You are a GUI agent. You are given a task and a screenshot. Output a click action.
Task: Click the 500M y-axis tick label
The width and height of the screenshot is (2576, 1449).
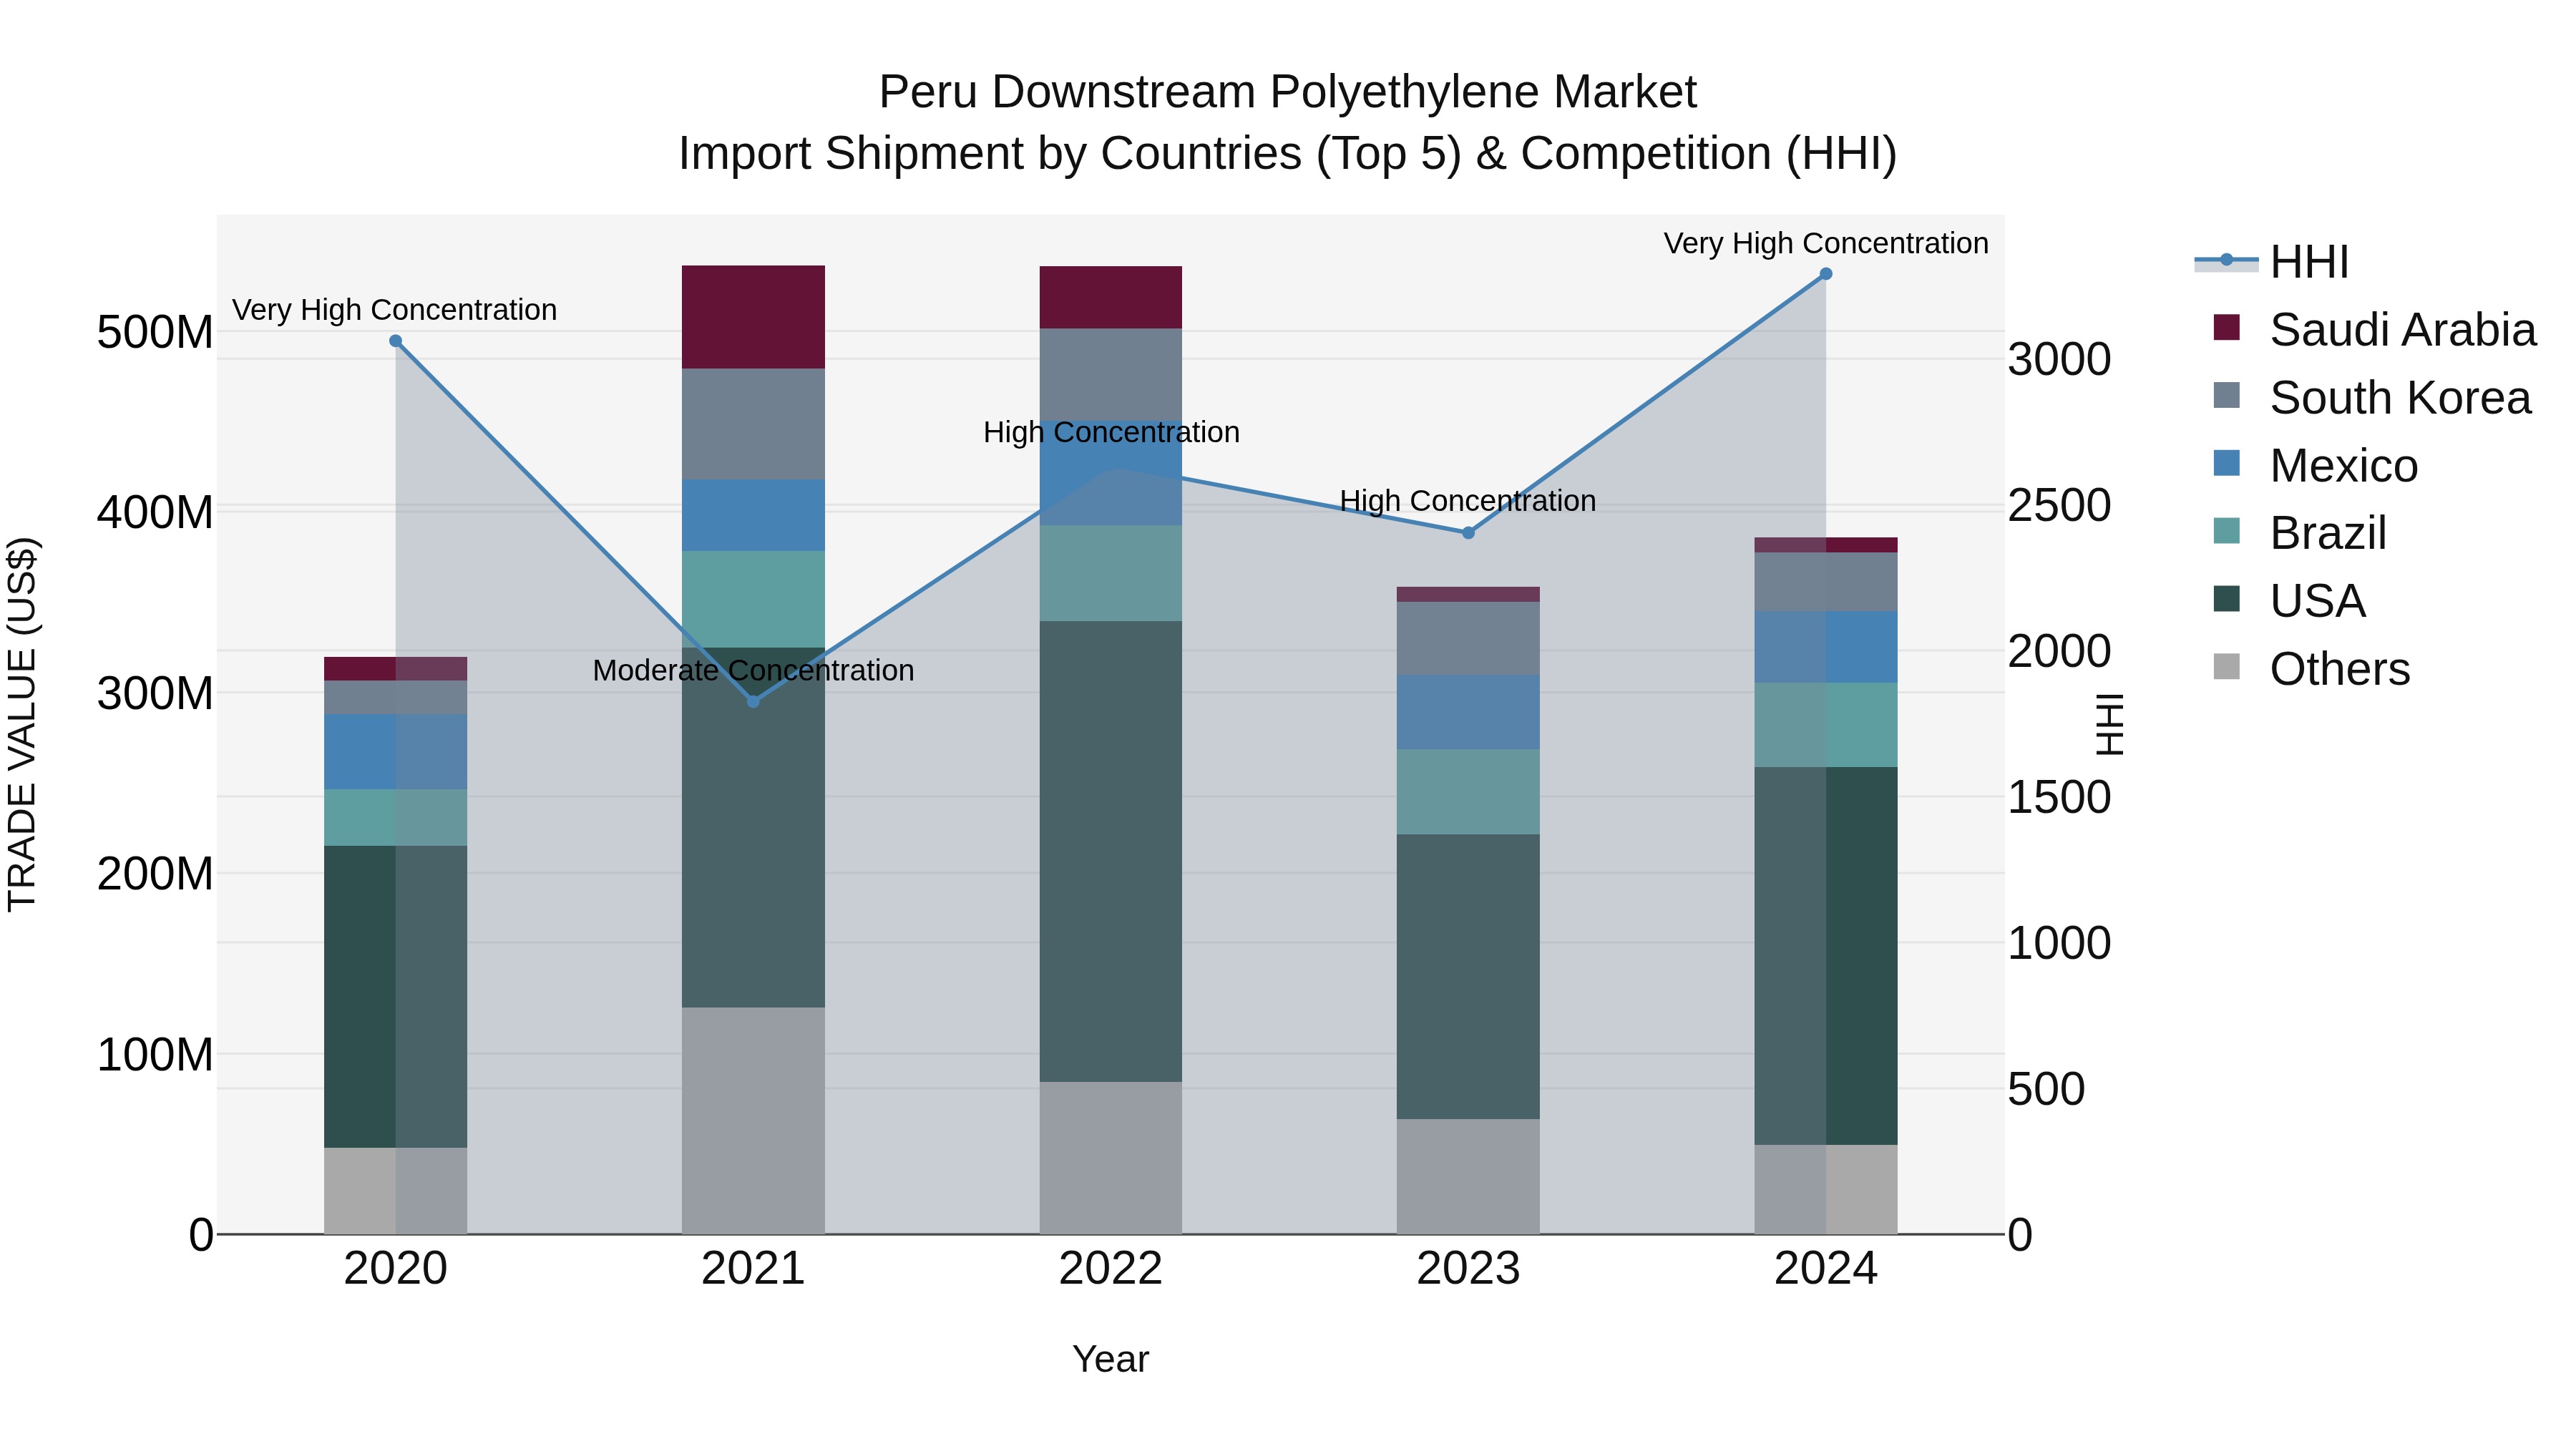155,332
